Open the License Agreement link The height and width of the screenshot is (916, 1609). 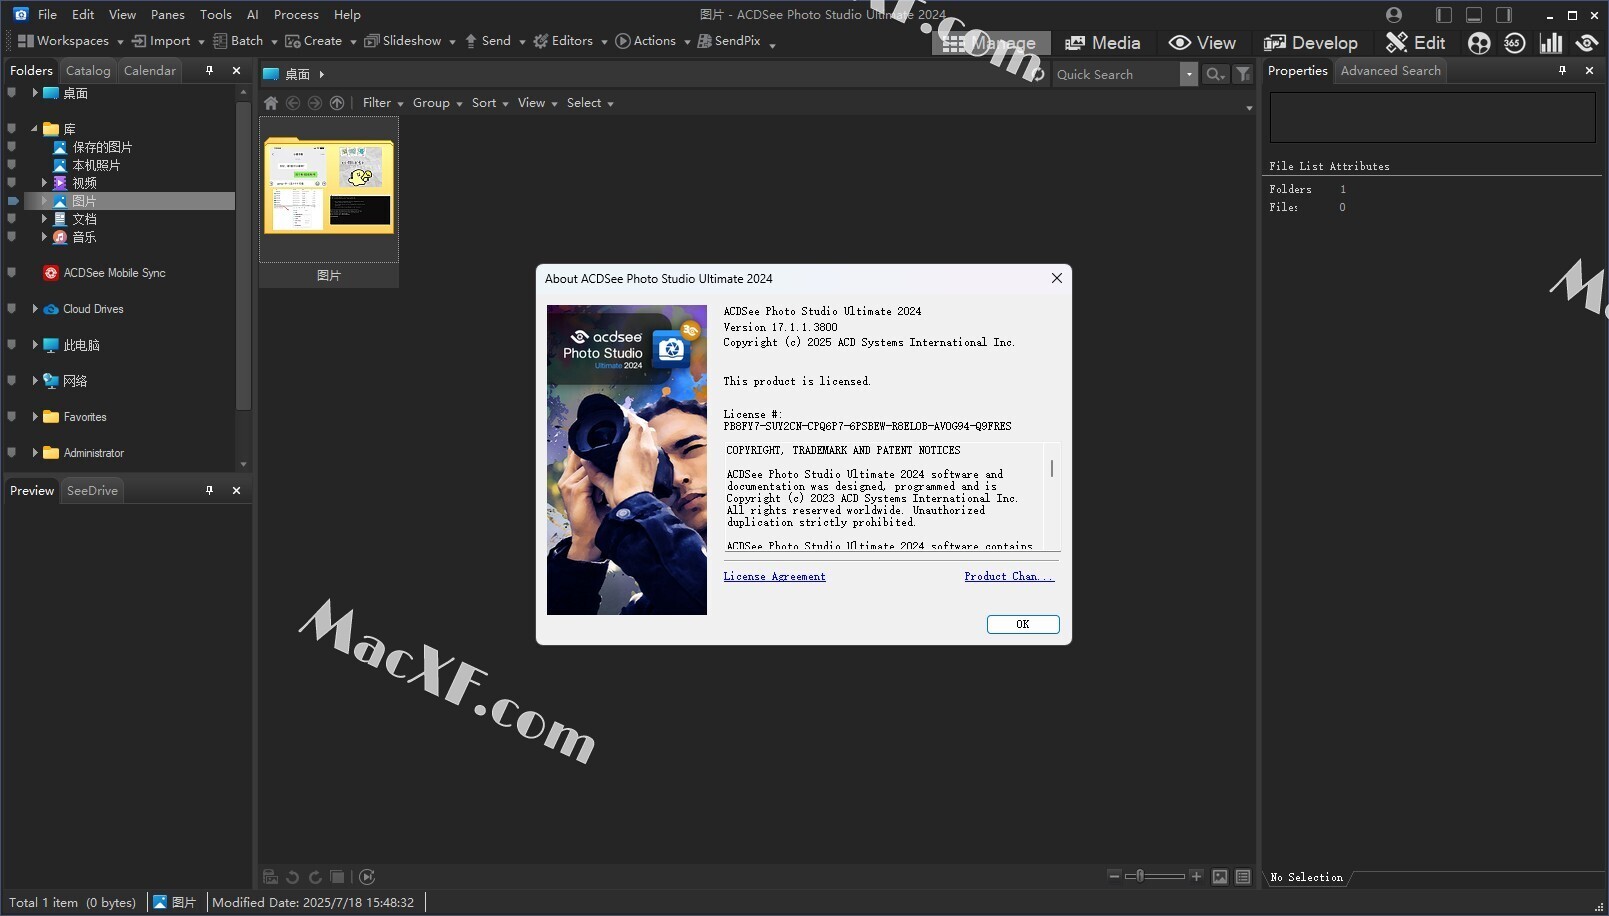[775, 577]
